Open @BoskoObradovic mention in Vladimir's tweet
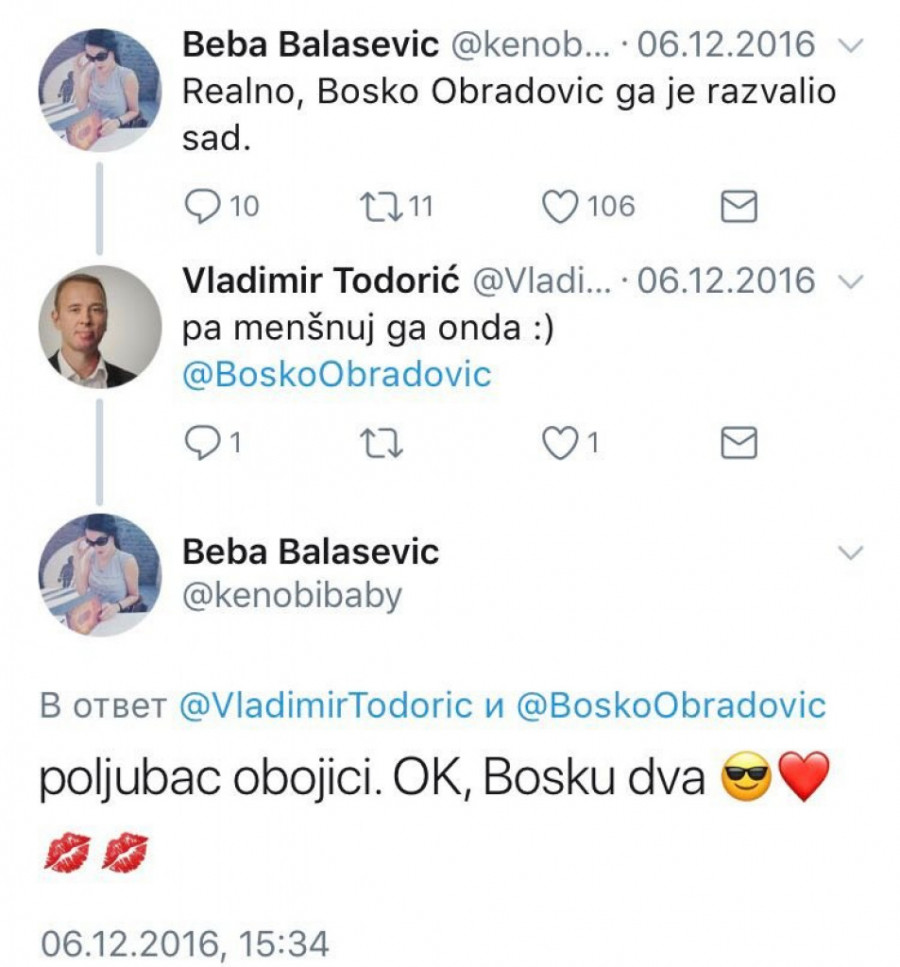This screenshot has height=967, width=900. (x=337, y=374)
